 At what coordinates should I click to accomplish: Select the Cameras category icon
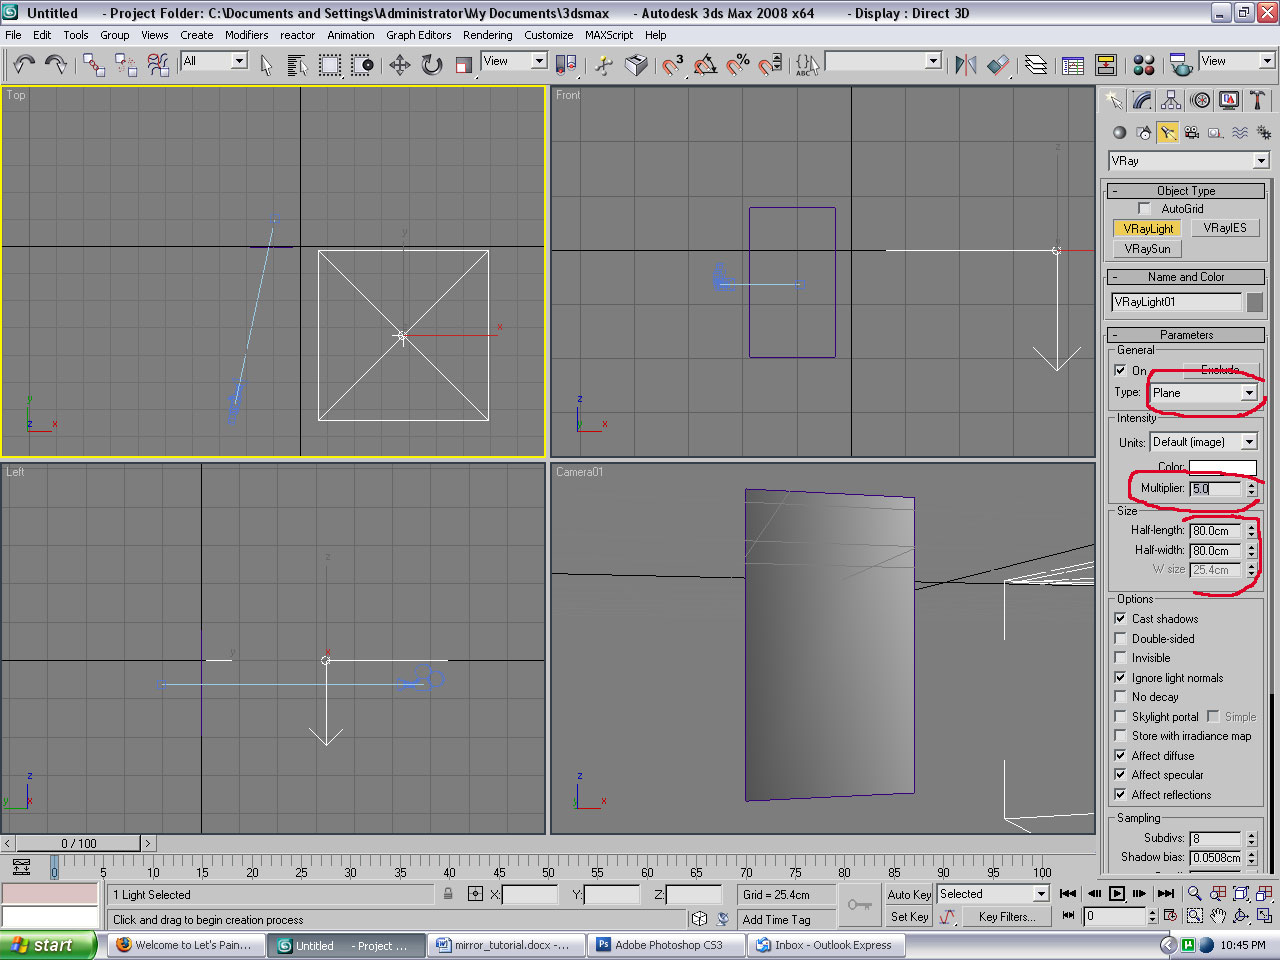[1192, 133]
